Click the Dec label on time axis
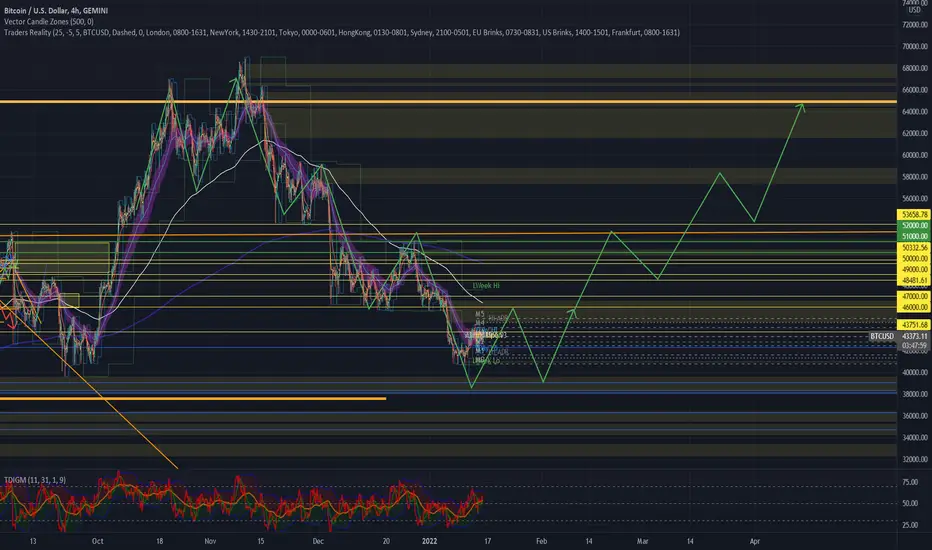 318,541
